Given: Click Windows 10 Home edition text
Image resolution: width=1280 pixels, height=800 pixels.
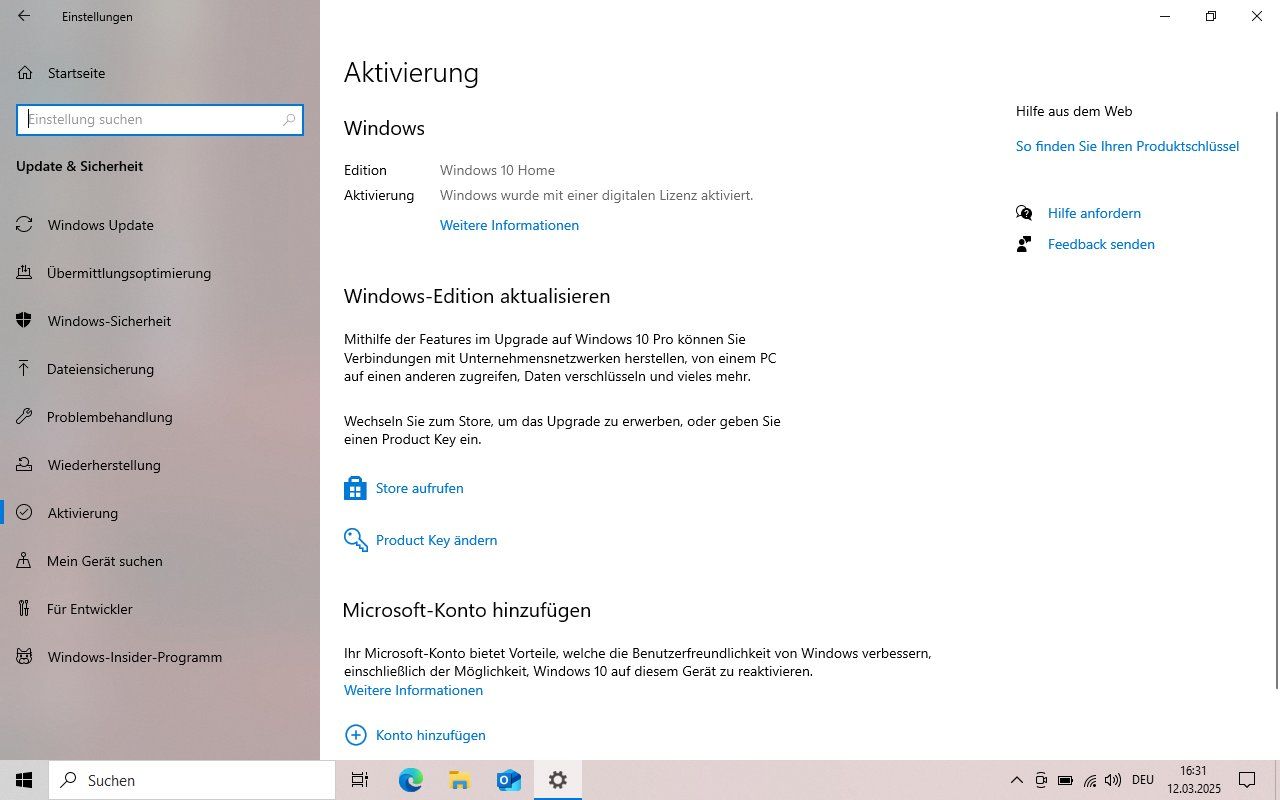Looking at the screenshot, I should [497, 170].
